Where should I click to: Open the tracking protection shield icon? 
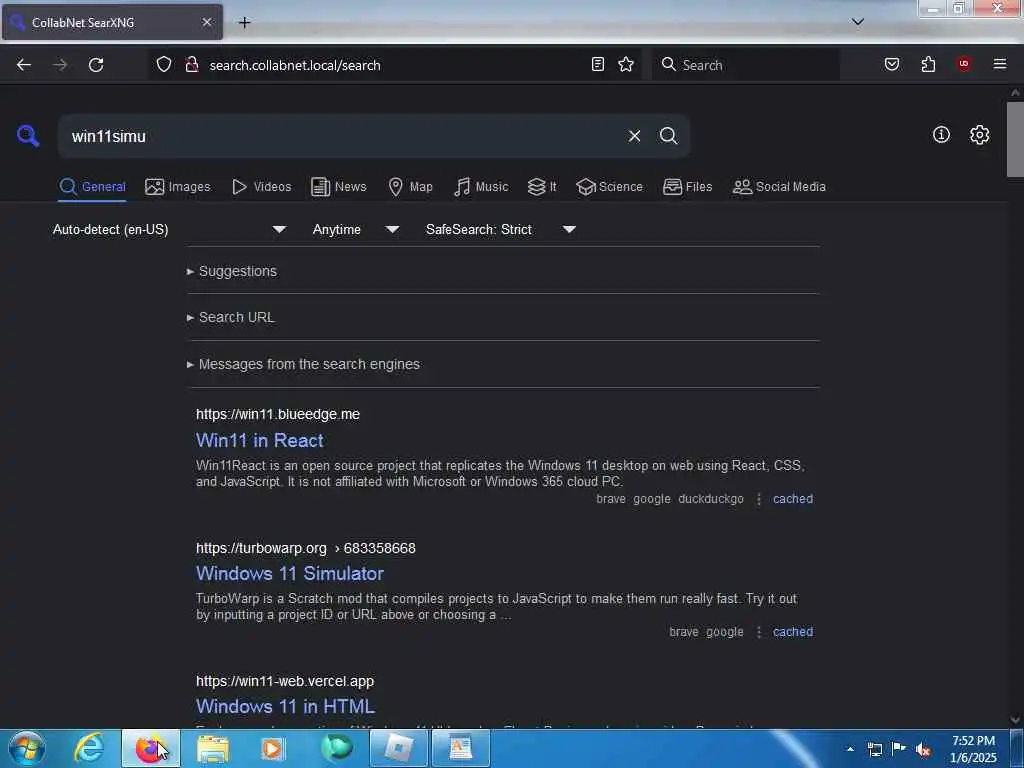(164, 65)
